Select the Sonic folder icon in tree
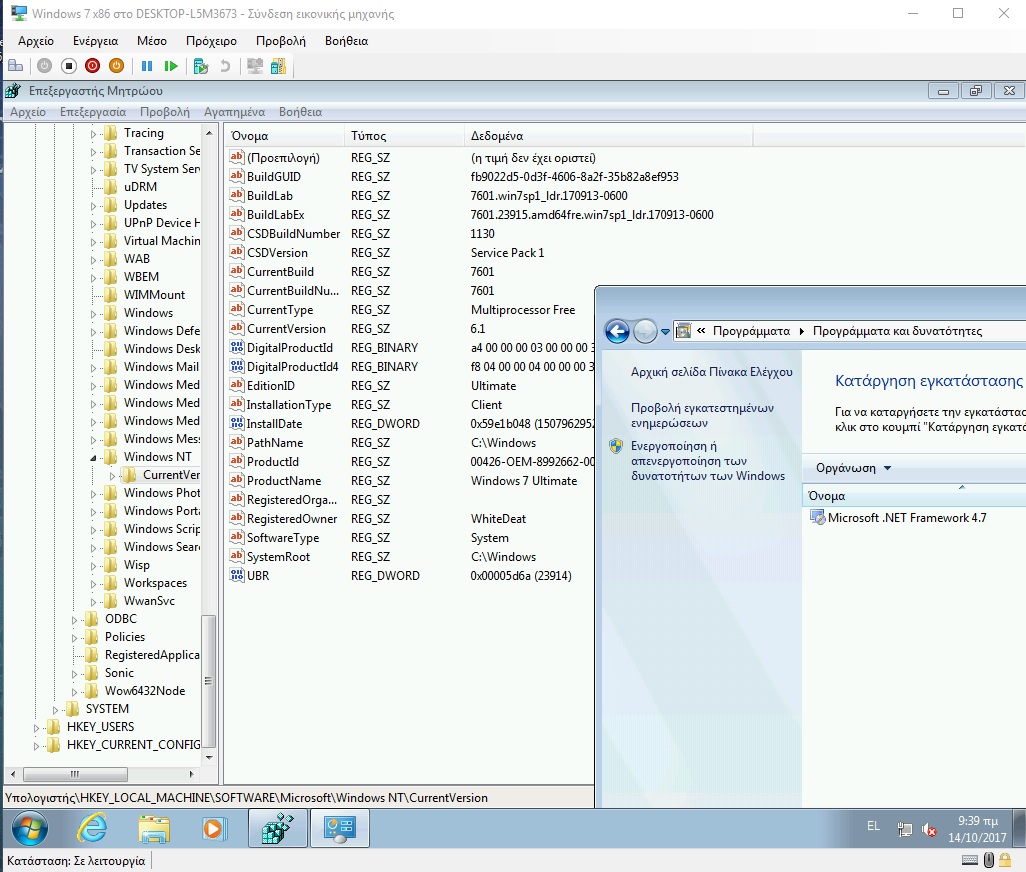 tap(92, 672)
